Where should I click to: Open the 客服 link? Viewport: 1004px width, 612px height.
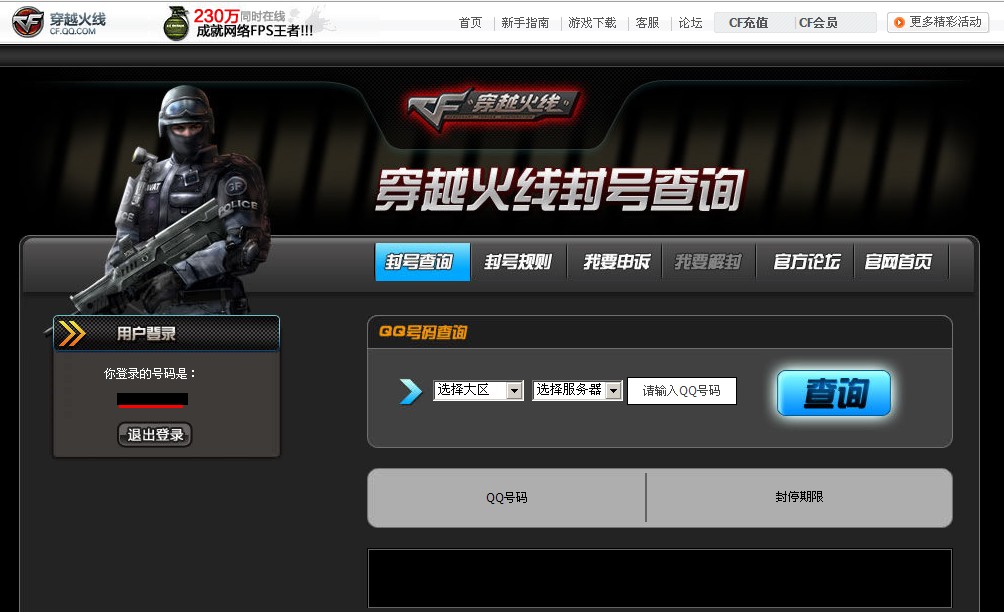click(647, 23)
